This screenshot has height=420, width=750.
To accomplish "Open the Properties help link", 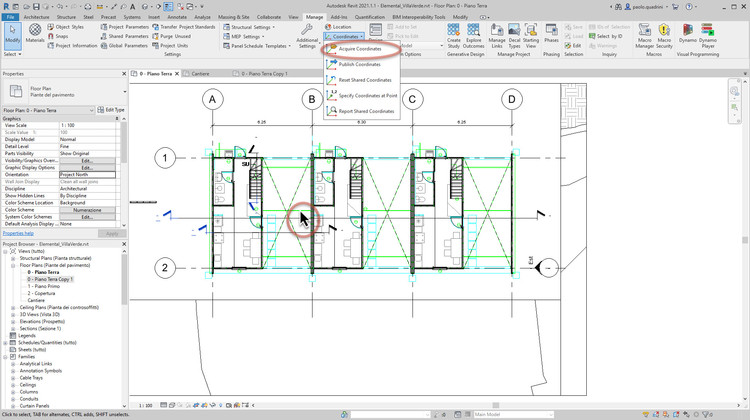I will pyautogui.click(x=18, y=232).
